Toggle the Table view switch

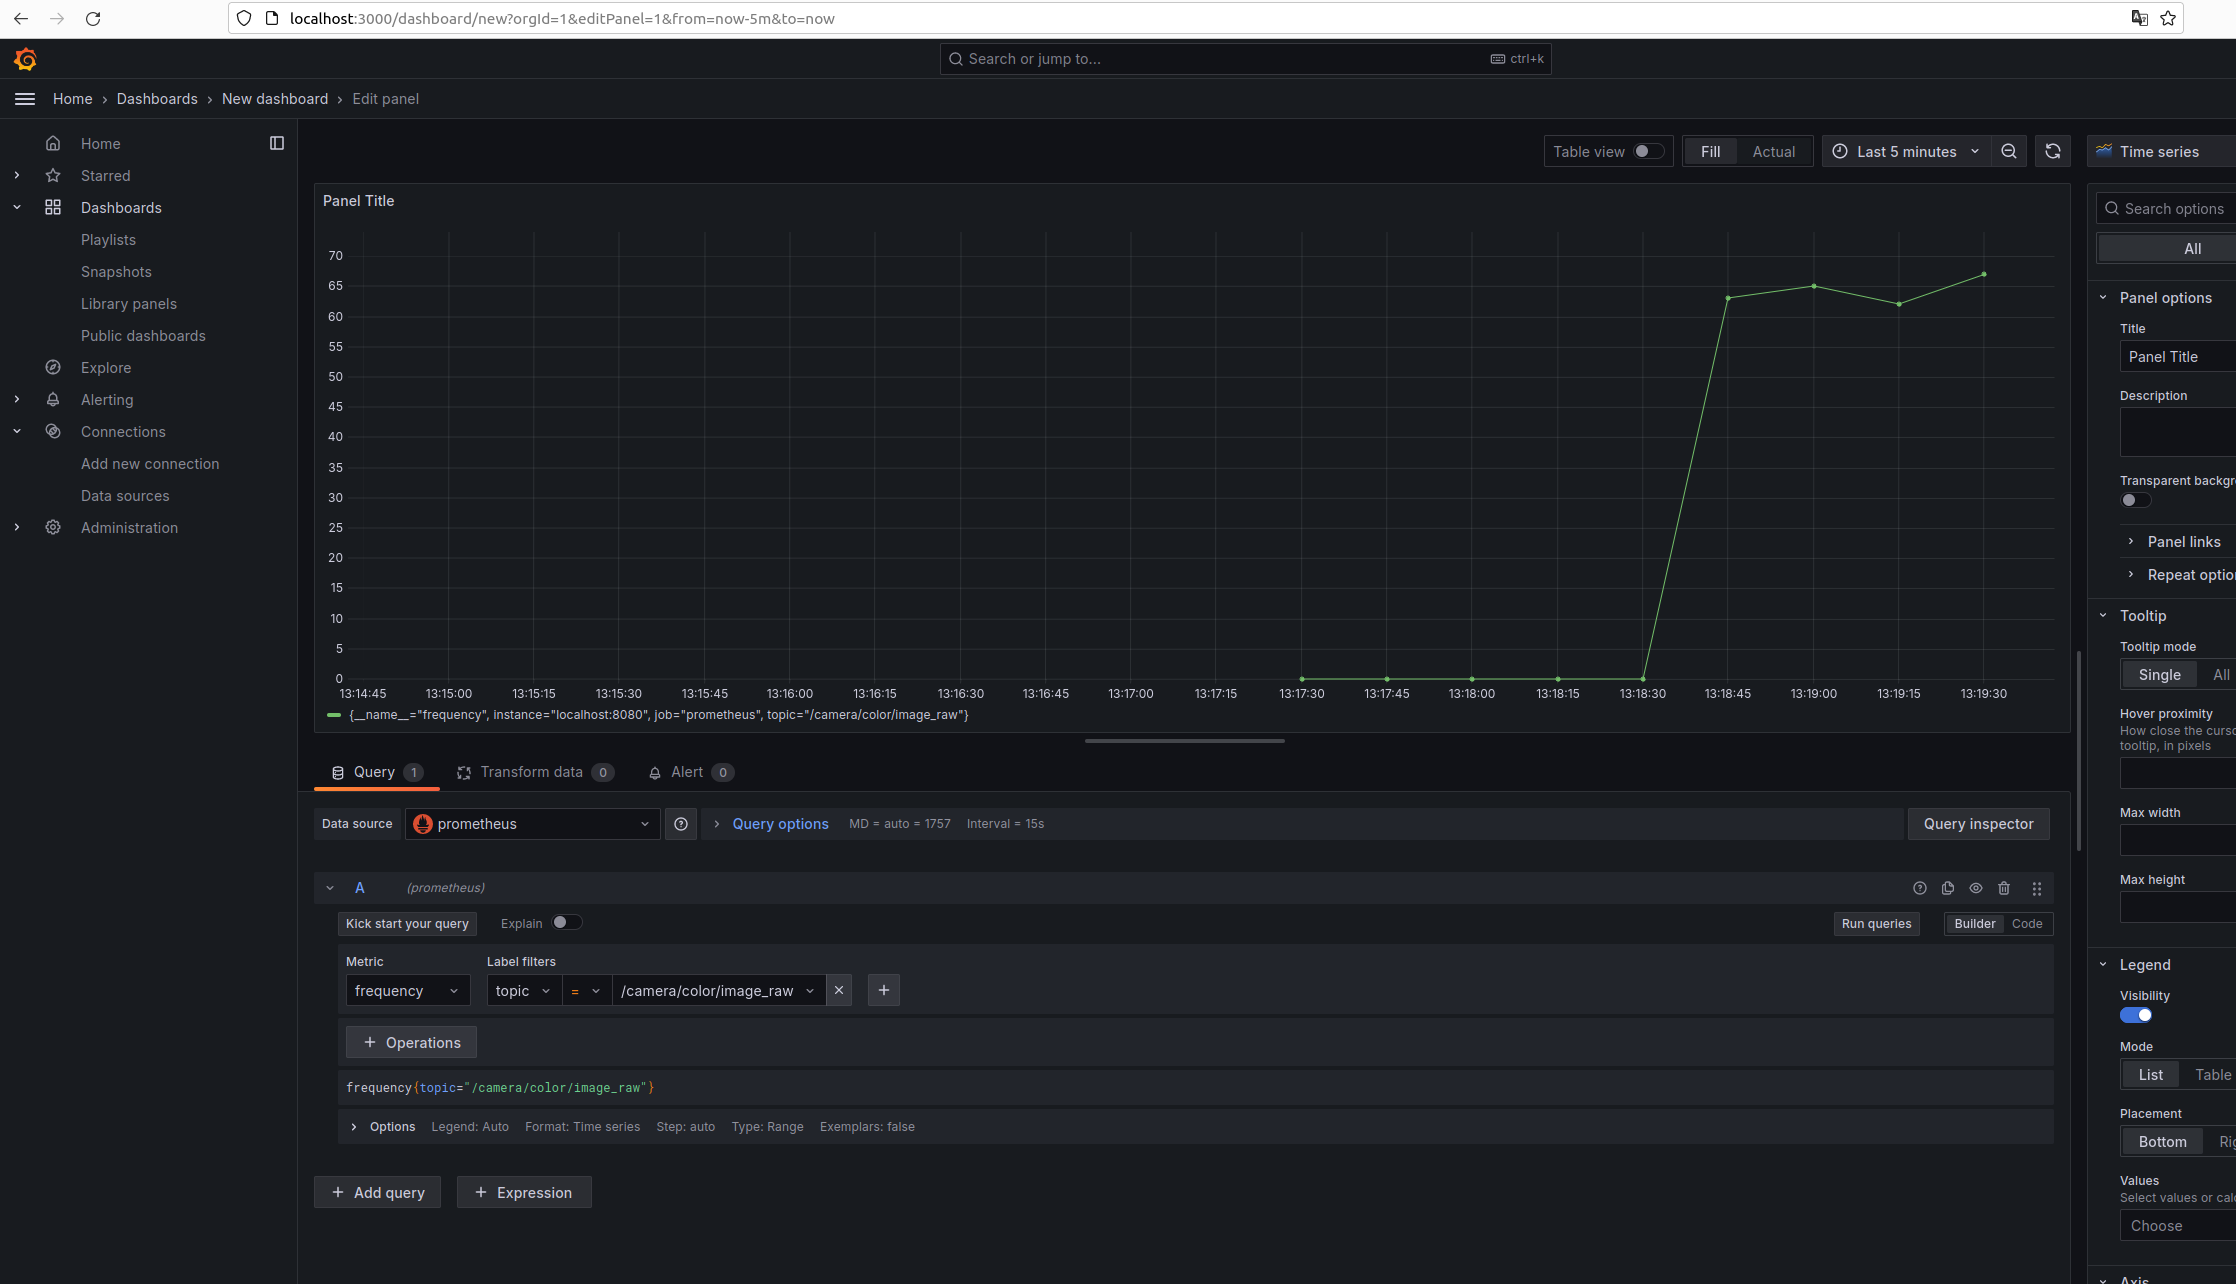coord(1648,152)
